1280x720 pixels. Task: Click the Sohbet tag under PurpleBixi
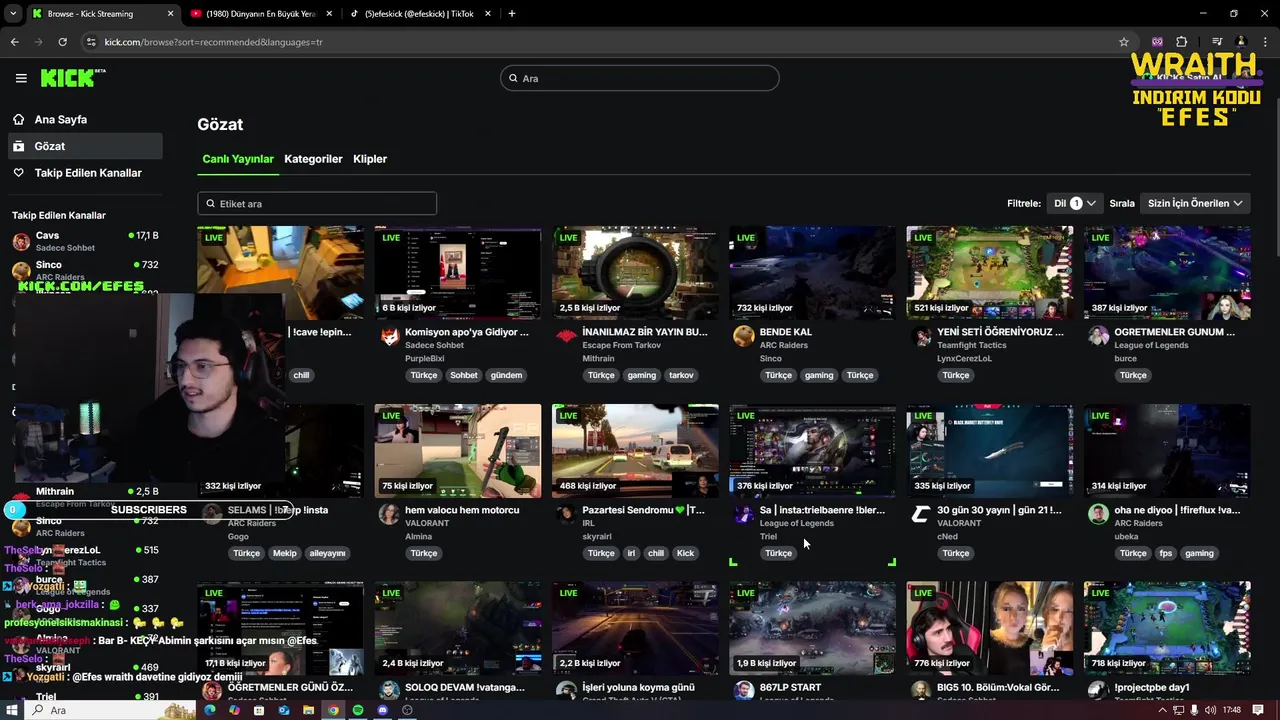(x=463, y=375)
